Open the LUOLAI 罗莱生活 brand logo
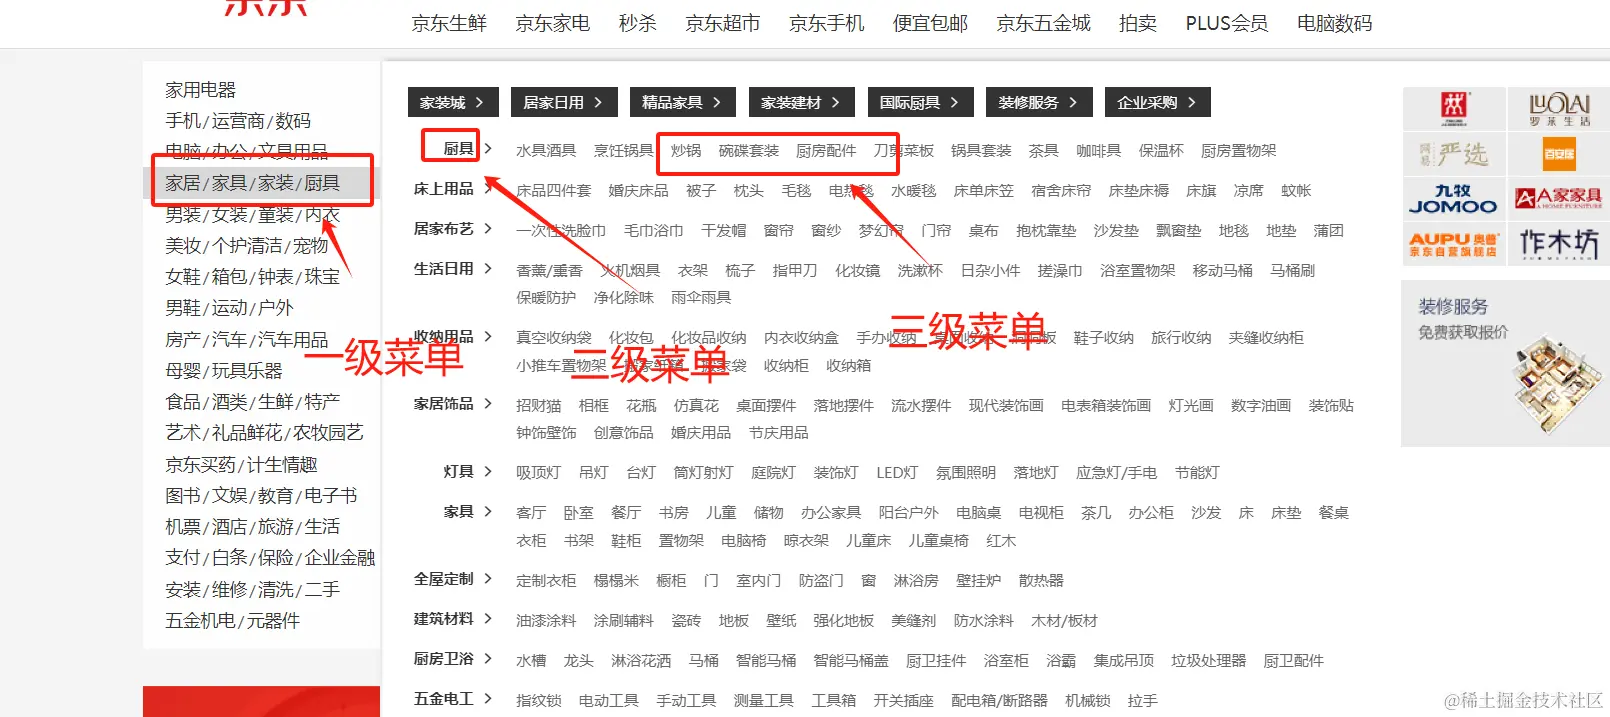The image size is (1610, 717). (x=1559, y=108)
